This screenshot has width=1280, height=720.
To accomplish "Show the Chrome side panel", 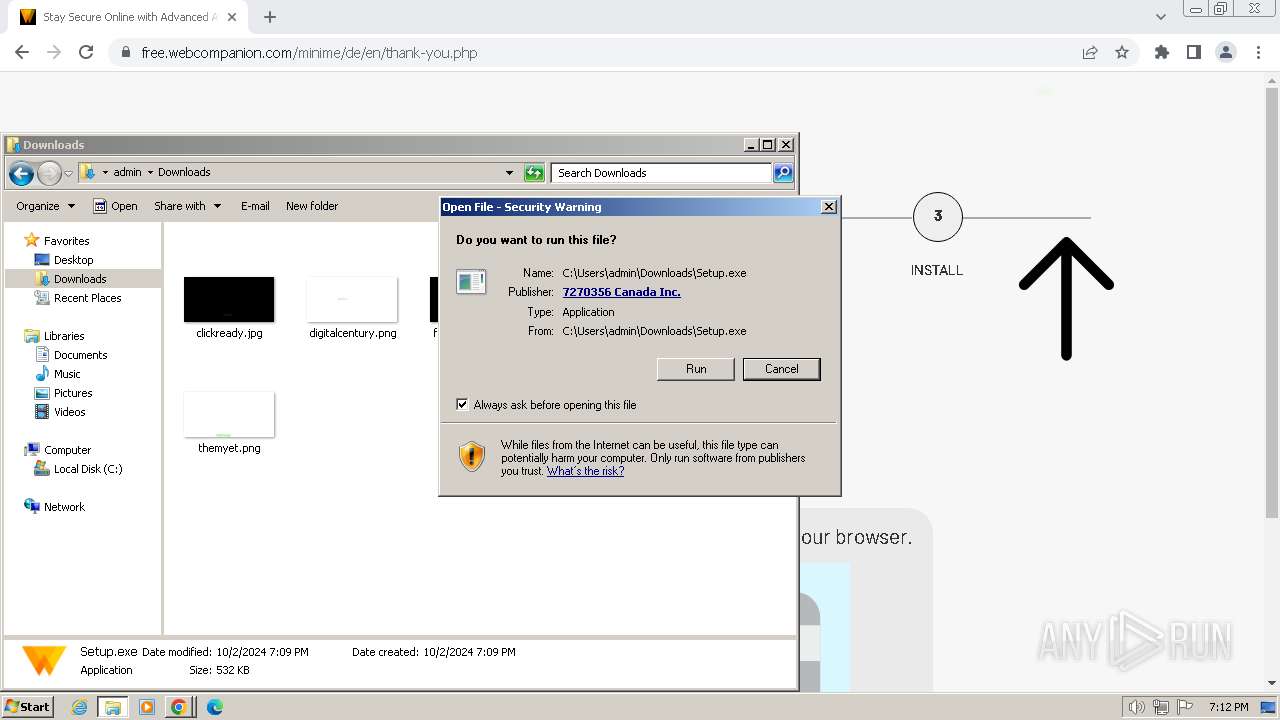I will click(1194, 53).
